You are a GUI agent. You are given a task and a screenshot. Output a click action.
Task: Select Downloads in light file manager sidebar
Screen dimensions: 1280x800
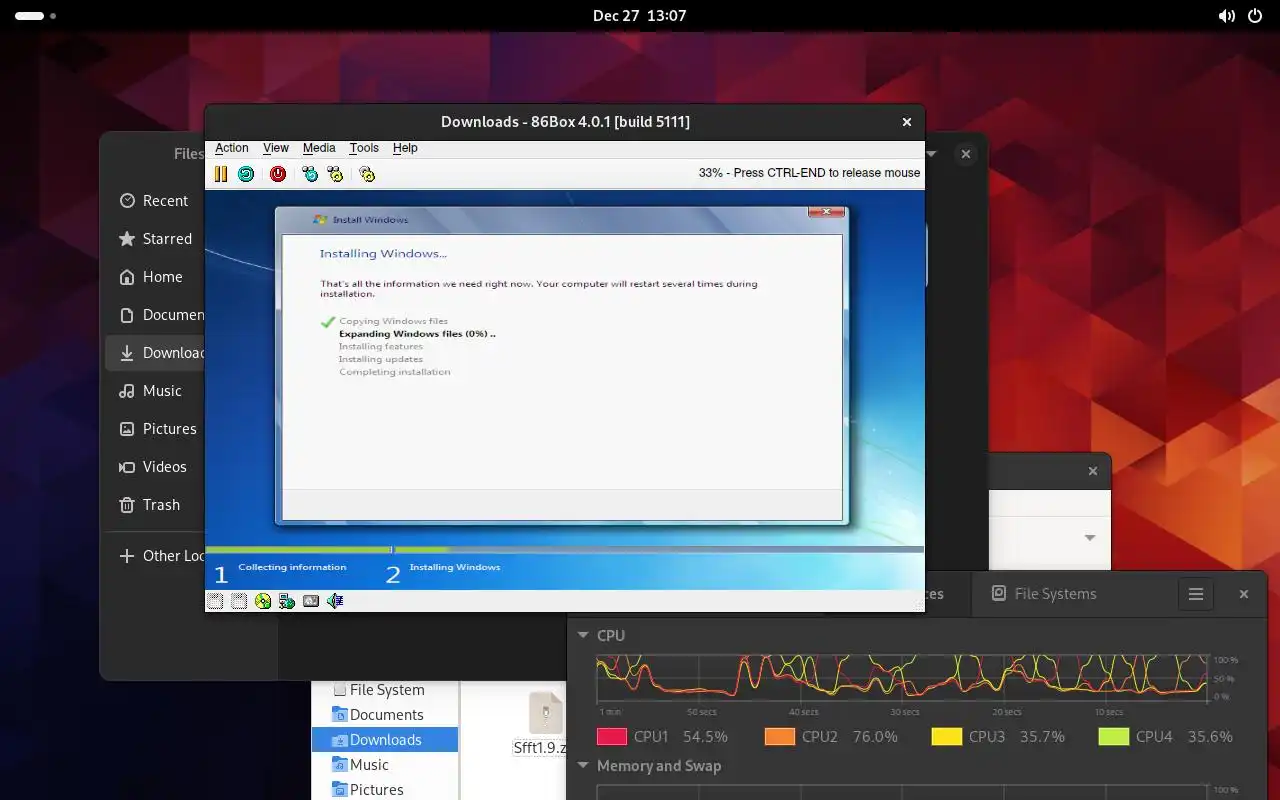pos(386,740)
